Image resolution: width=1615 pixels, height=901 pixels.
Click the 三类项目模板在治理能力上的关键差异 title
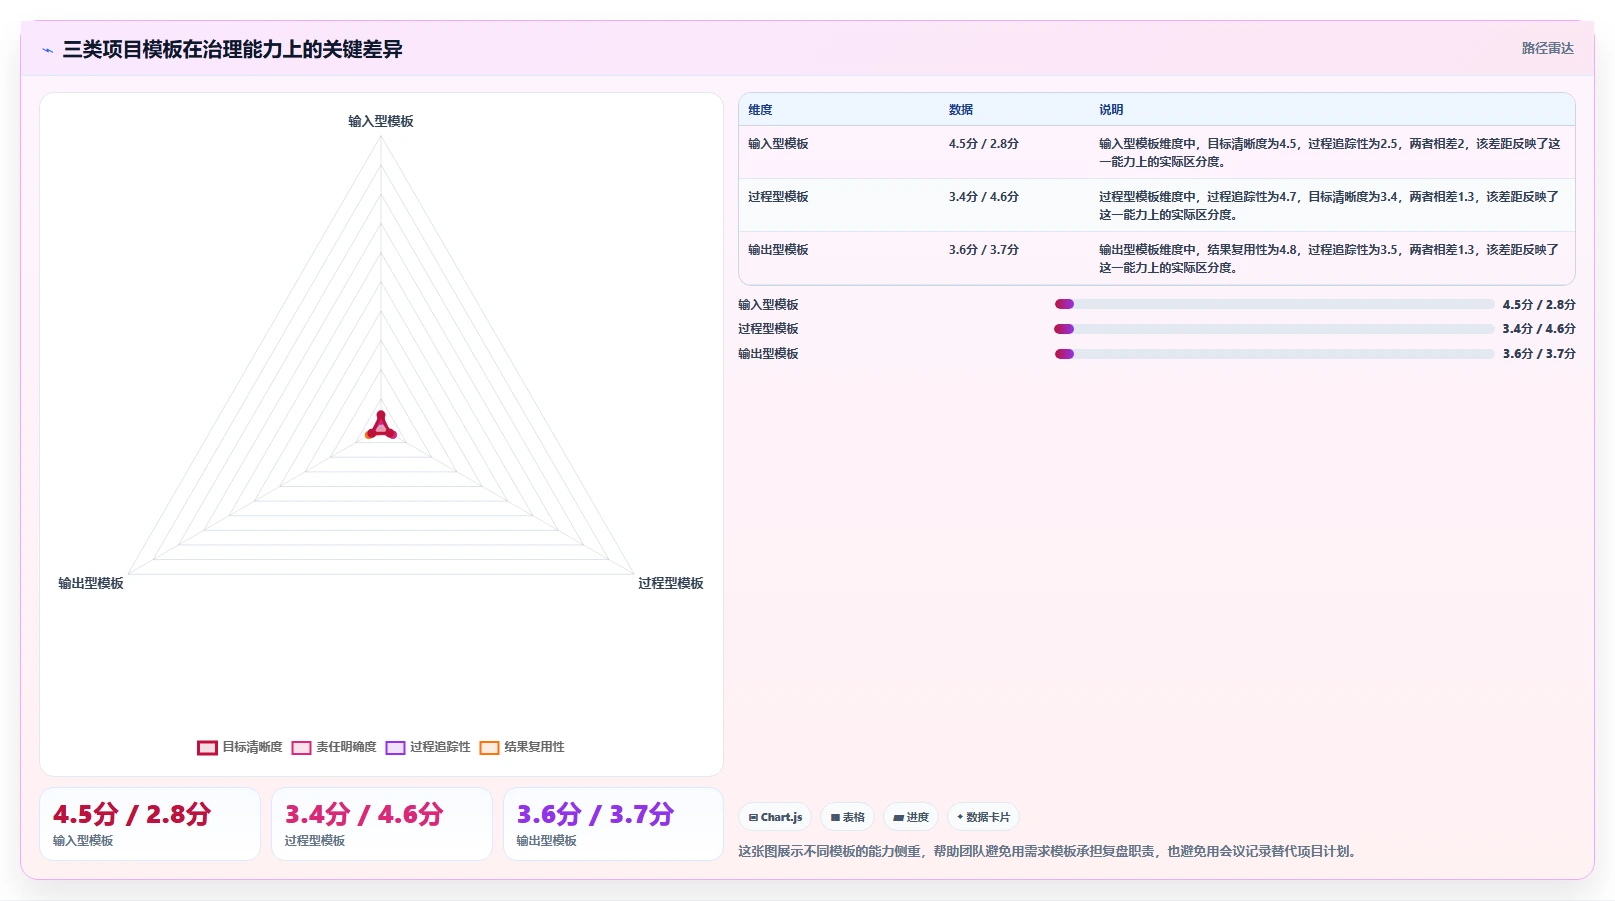[233, 50]
